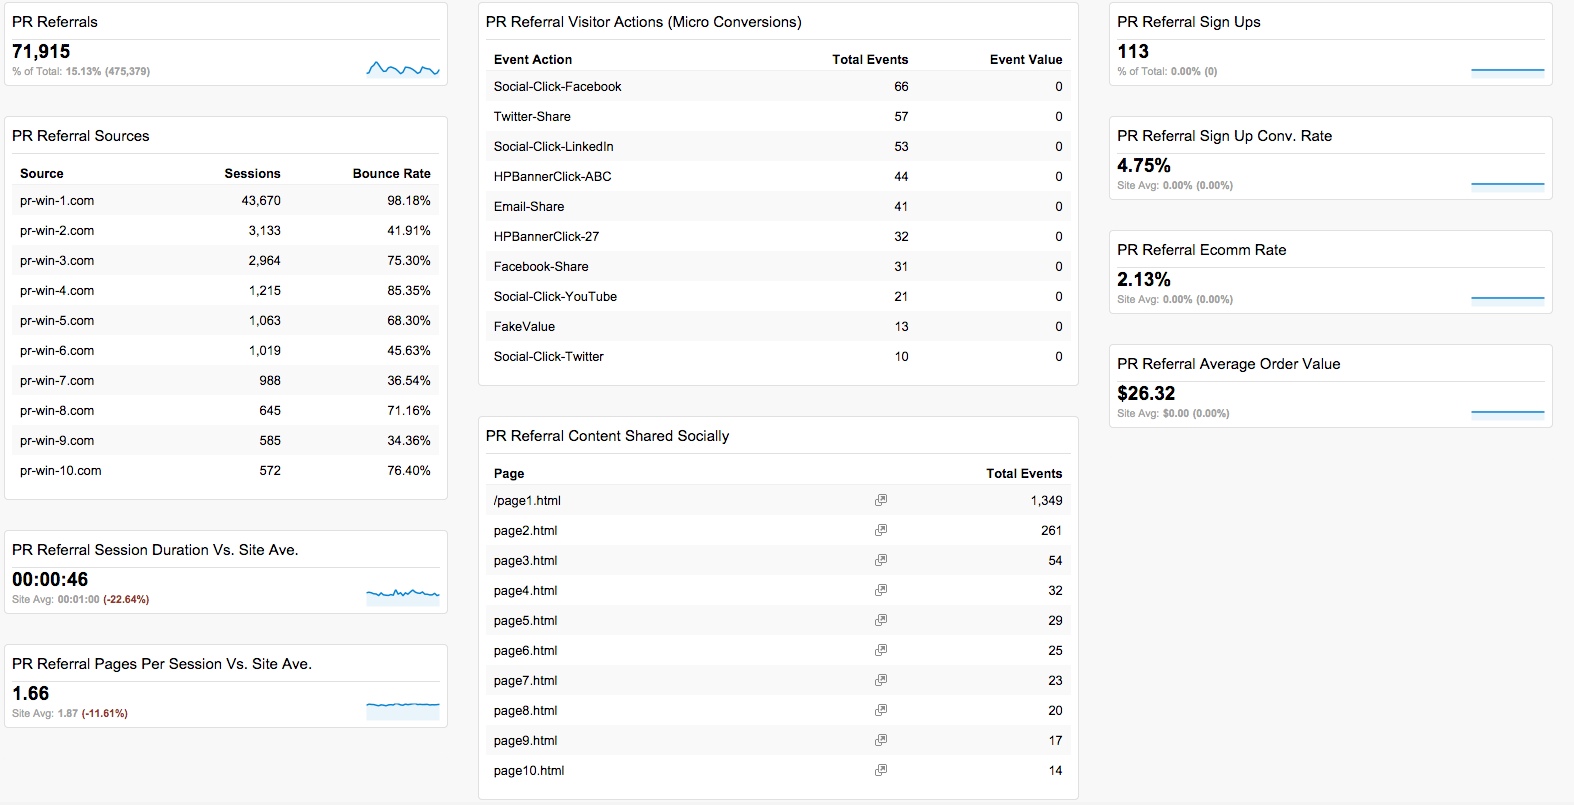The height and width of the screenshot is (805, 1574).
Task: Click the page5.html page name
Action: (525, 621)
